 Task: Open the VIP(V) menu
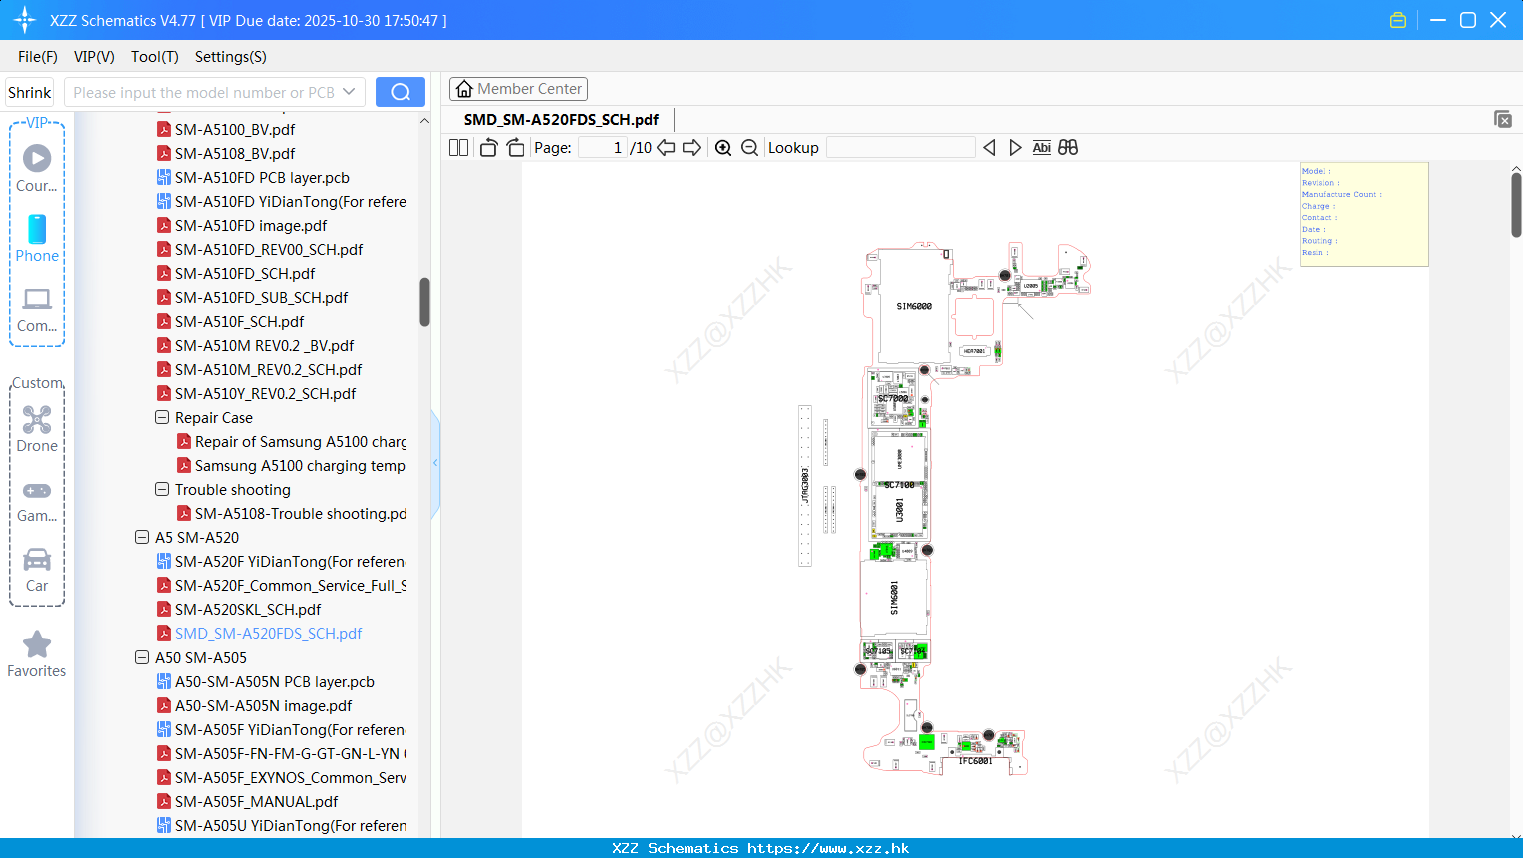(94, 57)
